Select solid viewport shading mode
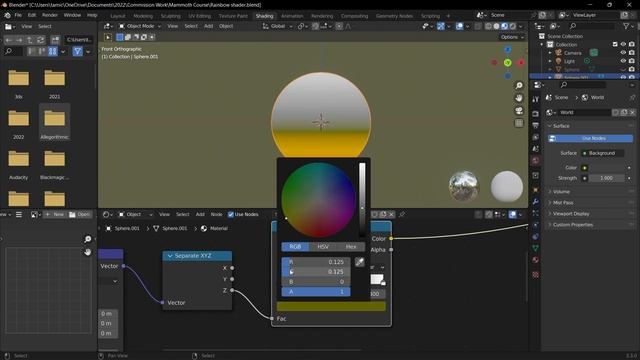The width and height of the screenshot is (640, 360). tap(496, 26)
